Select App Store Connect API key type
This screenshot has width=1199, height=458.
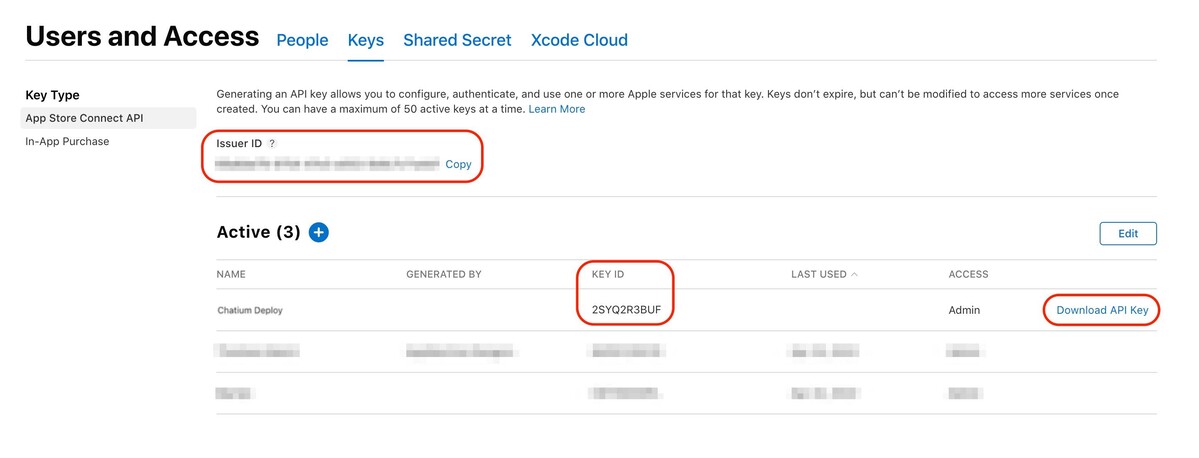[x=84, y=118]
